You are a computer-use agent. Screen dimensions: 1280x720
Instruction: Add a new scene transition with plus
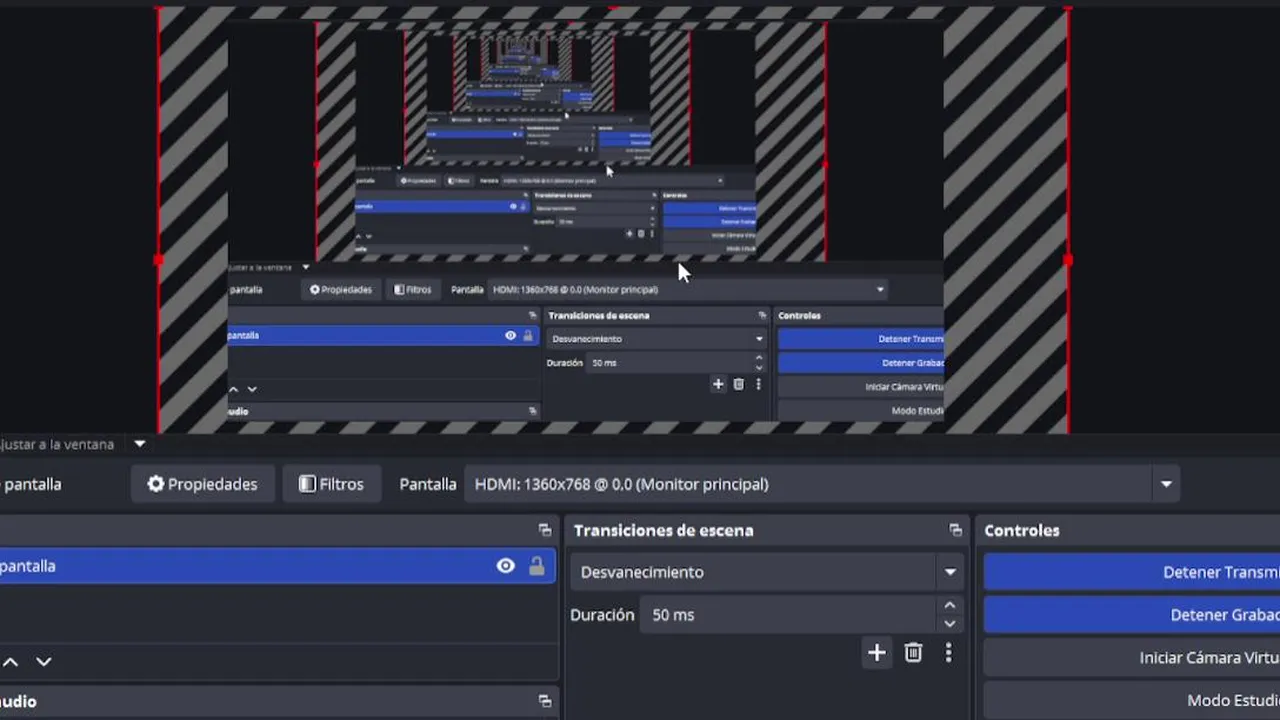[877, 653]
